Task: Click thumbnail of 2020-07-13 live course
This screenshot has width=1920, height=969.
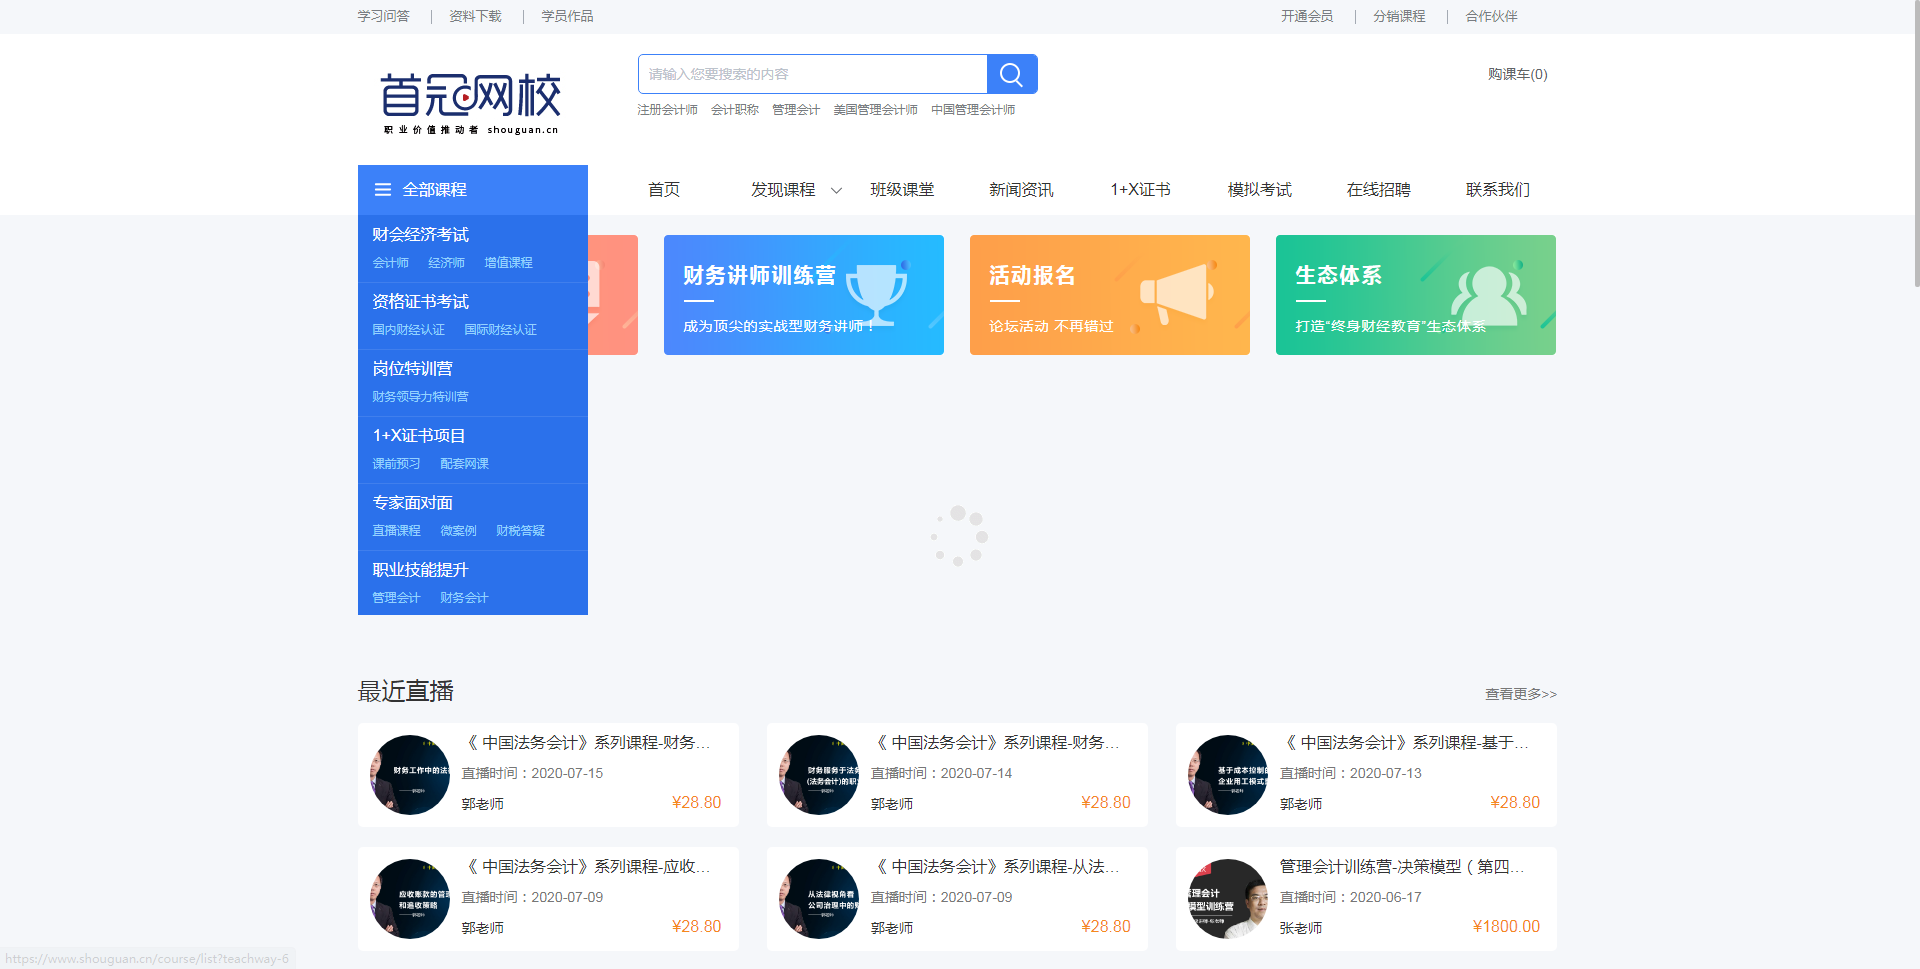Action: click(1228, 775)
